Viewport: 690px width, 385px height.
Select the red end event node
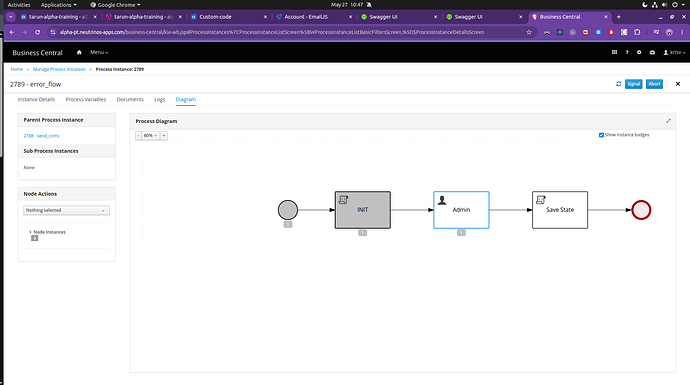click(641, 210)
